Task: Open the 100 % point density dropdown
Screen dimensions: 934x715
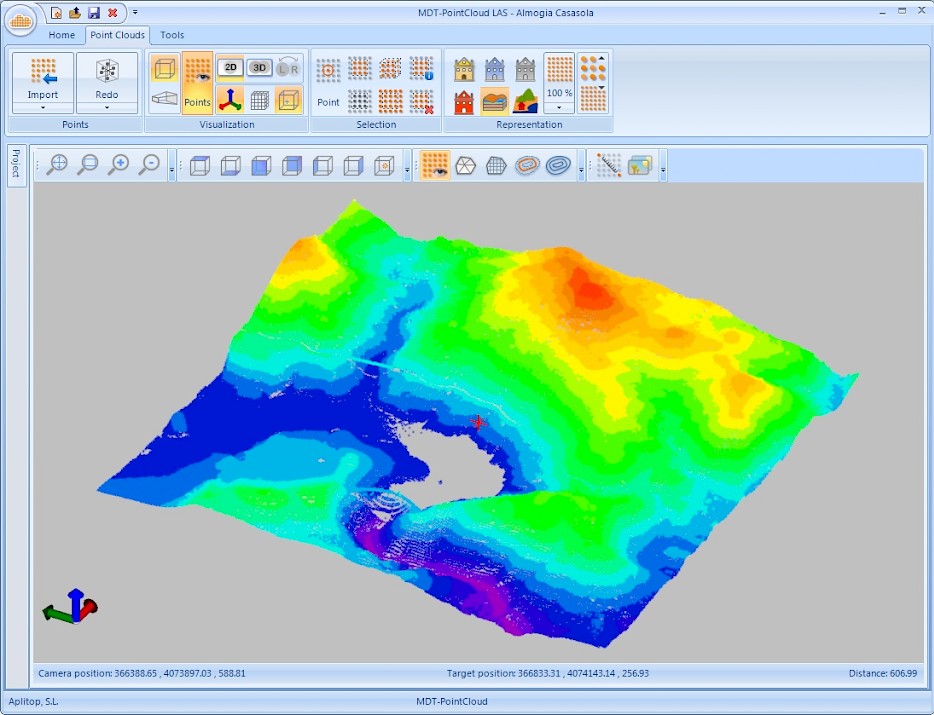Action: (x=559, y=106)
